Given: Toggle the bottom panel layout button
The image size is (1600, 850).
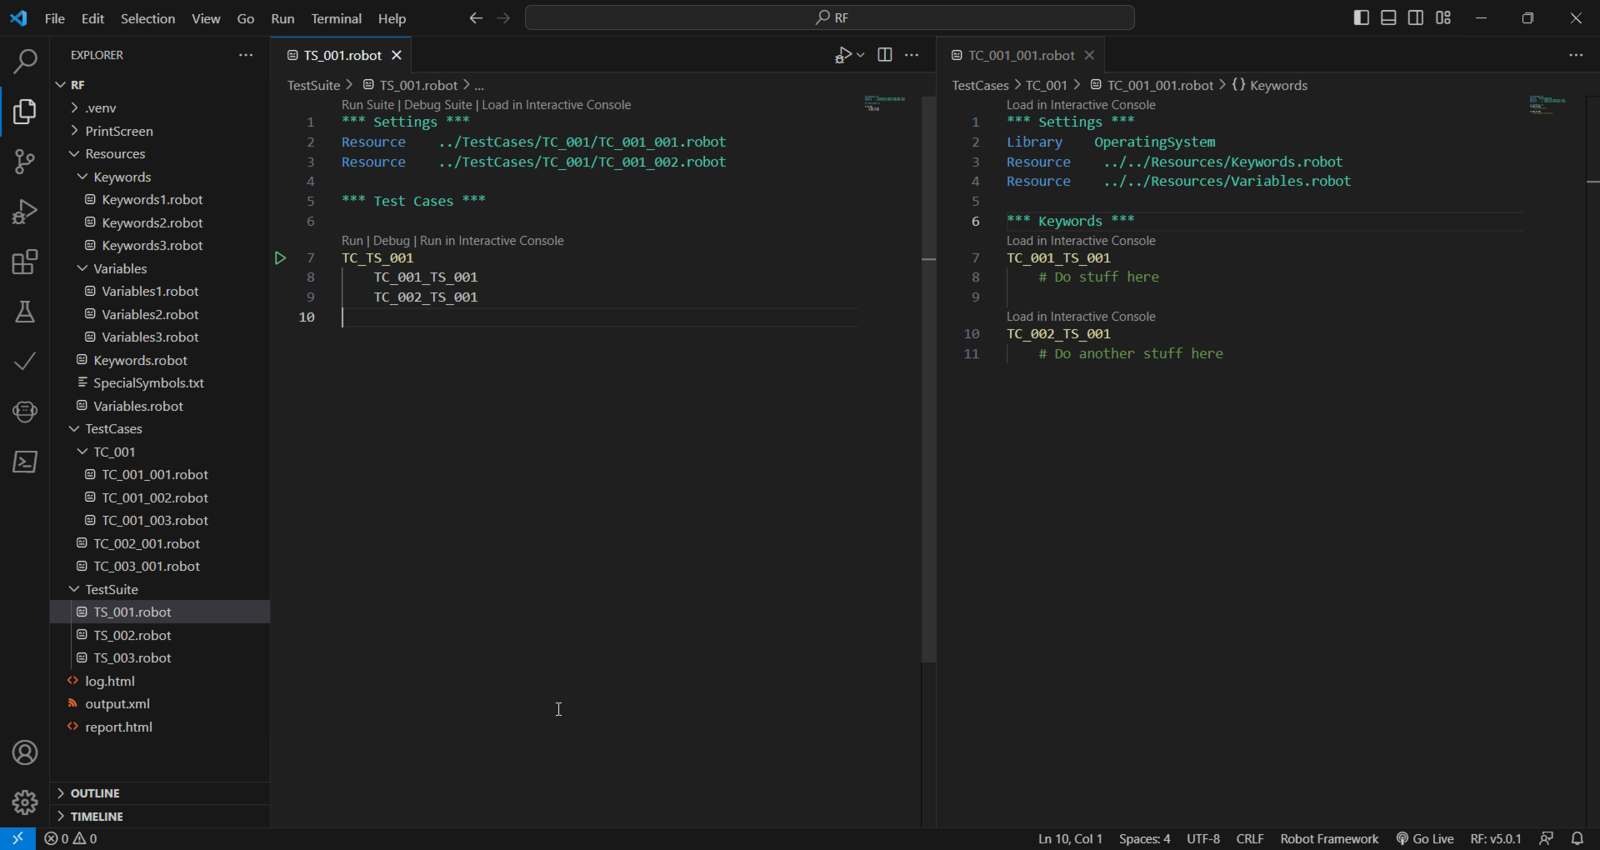Looking at the screenshot, I should click(1388, 18).
